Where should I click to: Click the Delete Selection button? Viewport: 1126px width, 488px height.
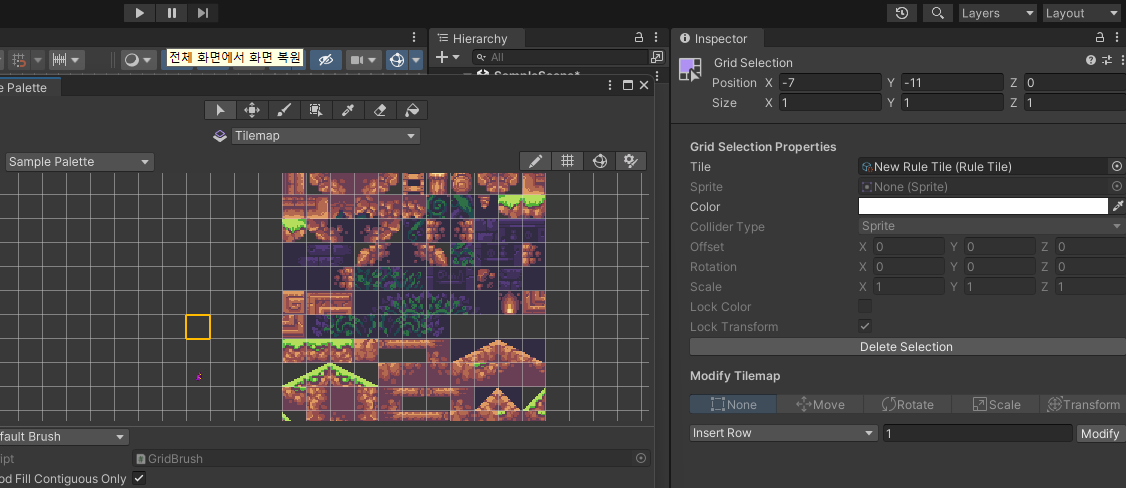pos(906,347)
